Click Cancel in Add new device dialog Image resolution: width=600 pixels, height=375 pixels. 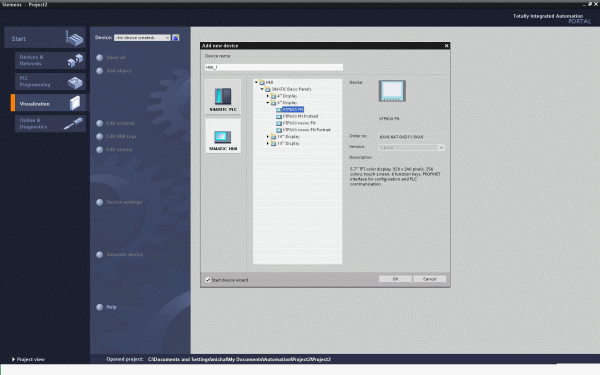[x=429, y=279]
